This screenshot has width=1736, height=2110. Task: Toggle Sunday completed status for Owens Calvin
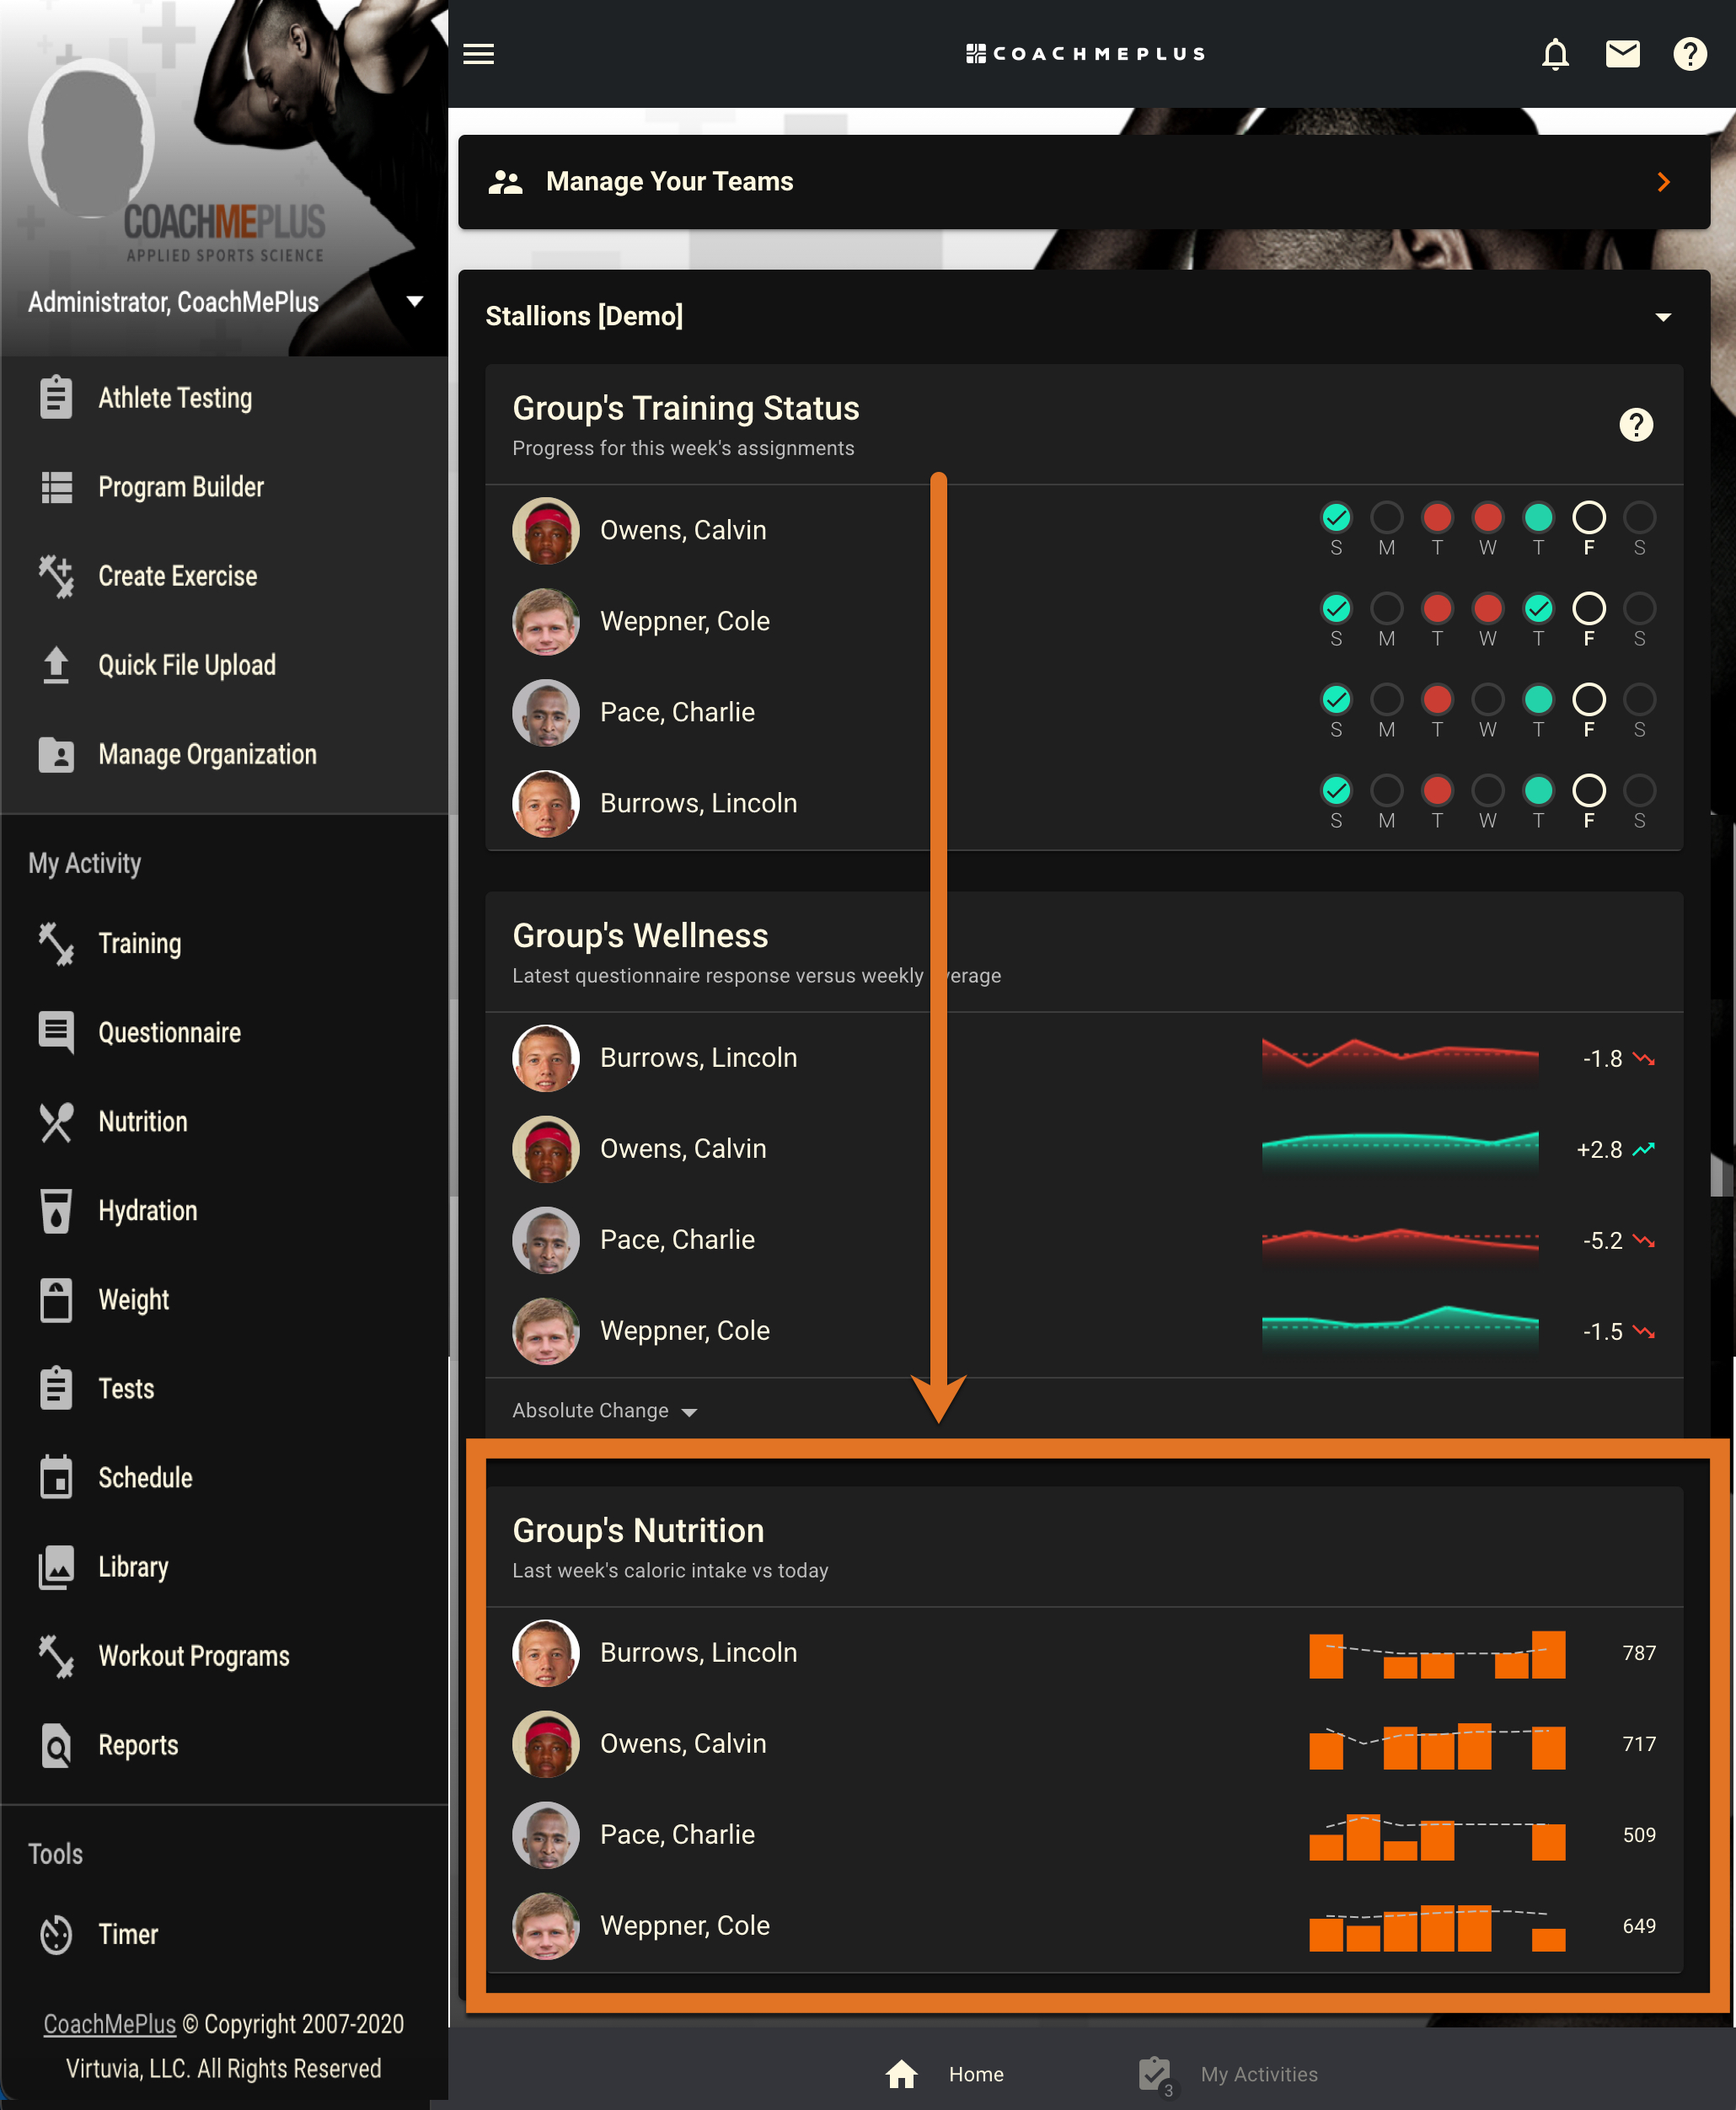(x=1337, y=517)
